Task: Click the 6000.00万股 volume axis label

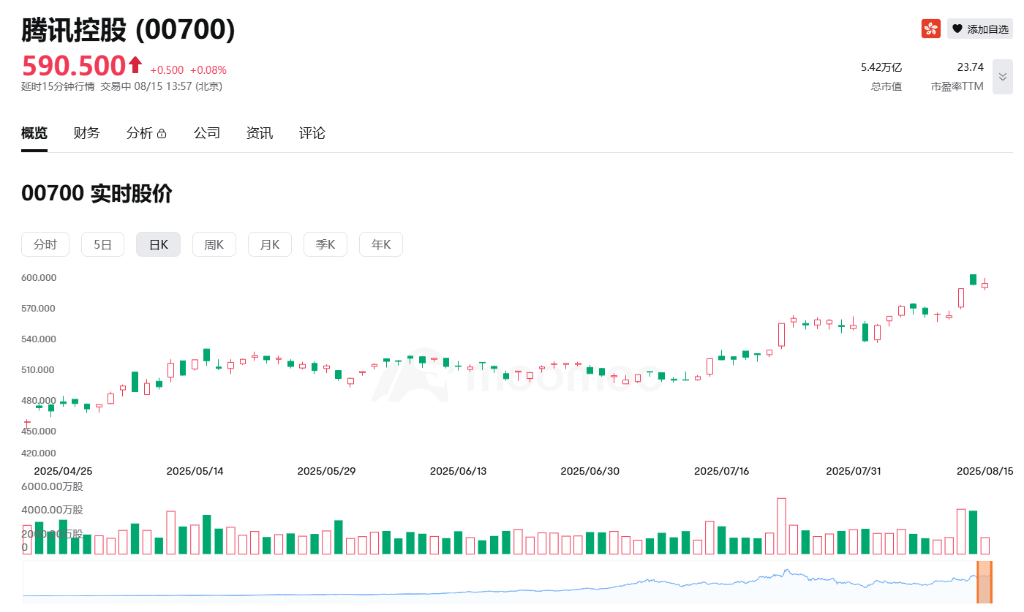Action: tap(52, 487)
